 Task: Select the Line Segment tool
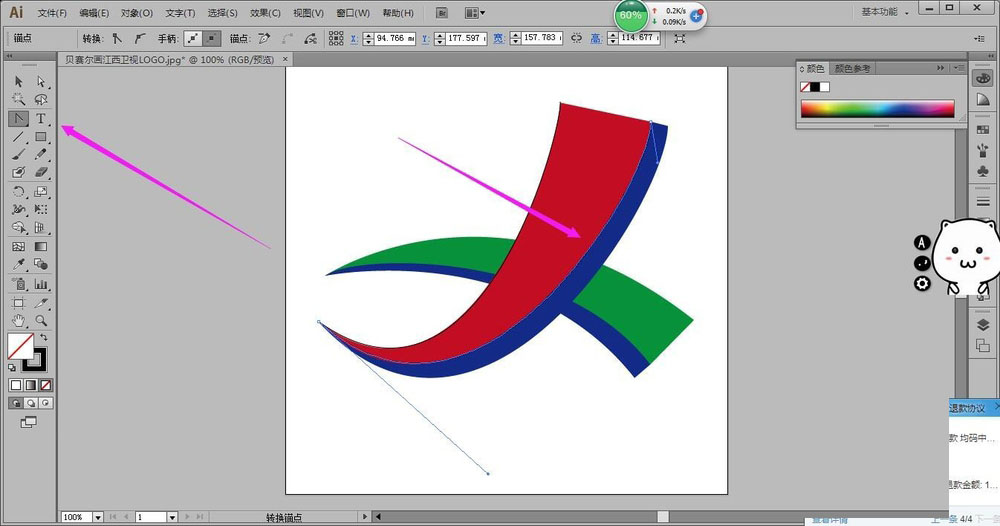point(18,136)
